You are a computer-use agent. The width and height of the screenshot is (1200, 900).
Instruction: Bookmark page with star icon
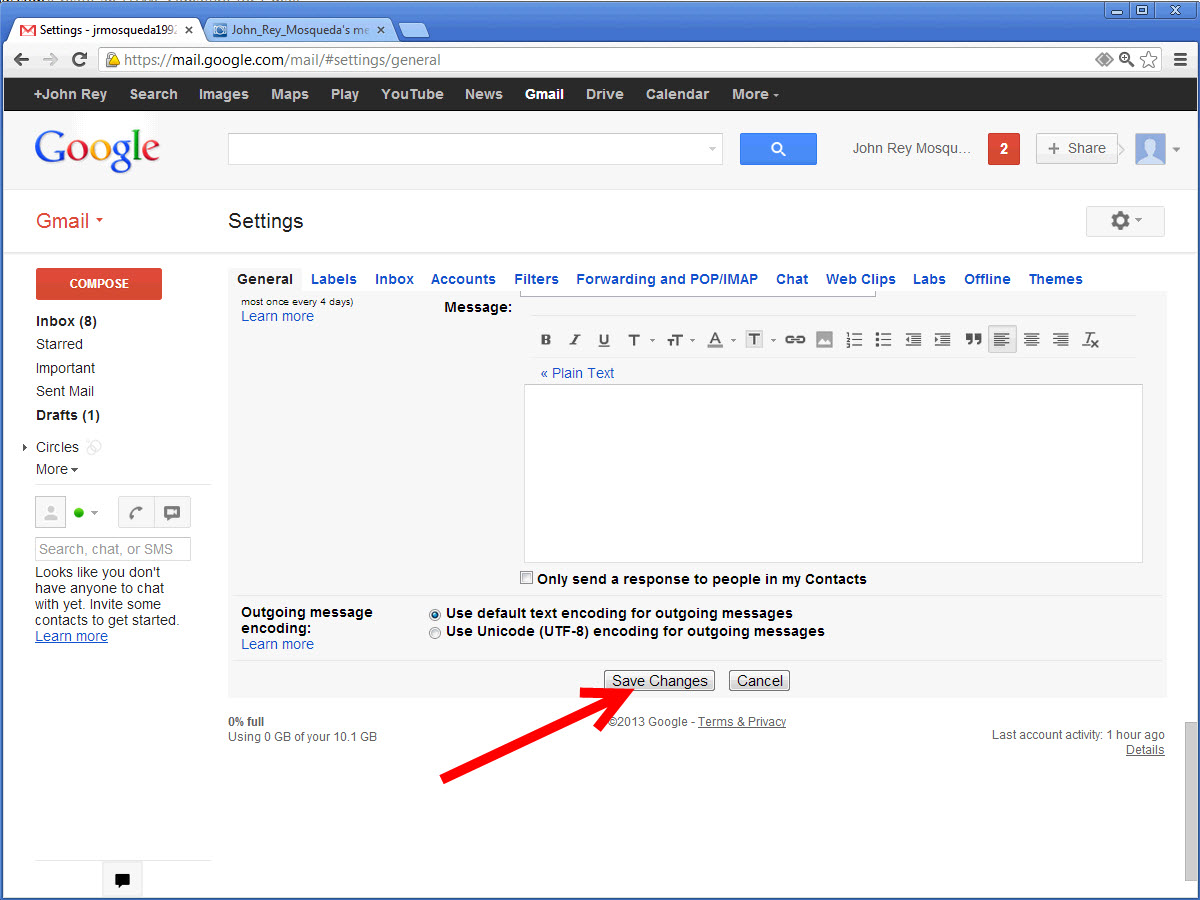click(x=1149, y=60)
